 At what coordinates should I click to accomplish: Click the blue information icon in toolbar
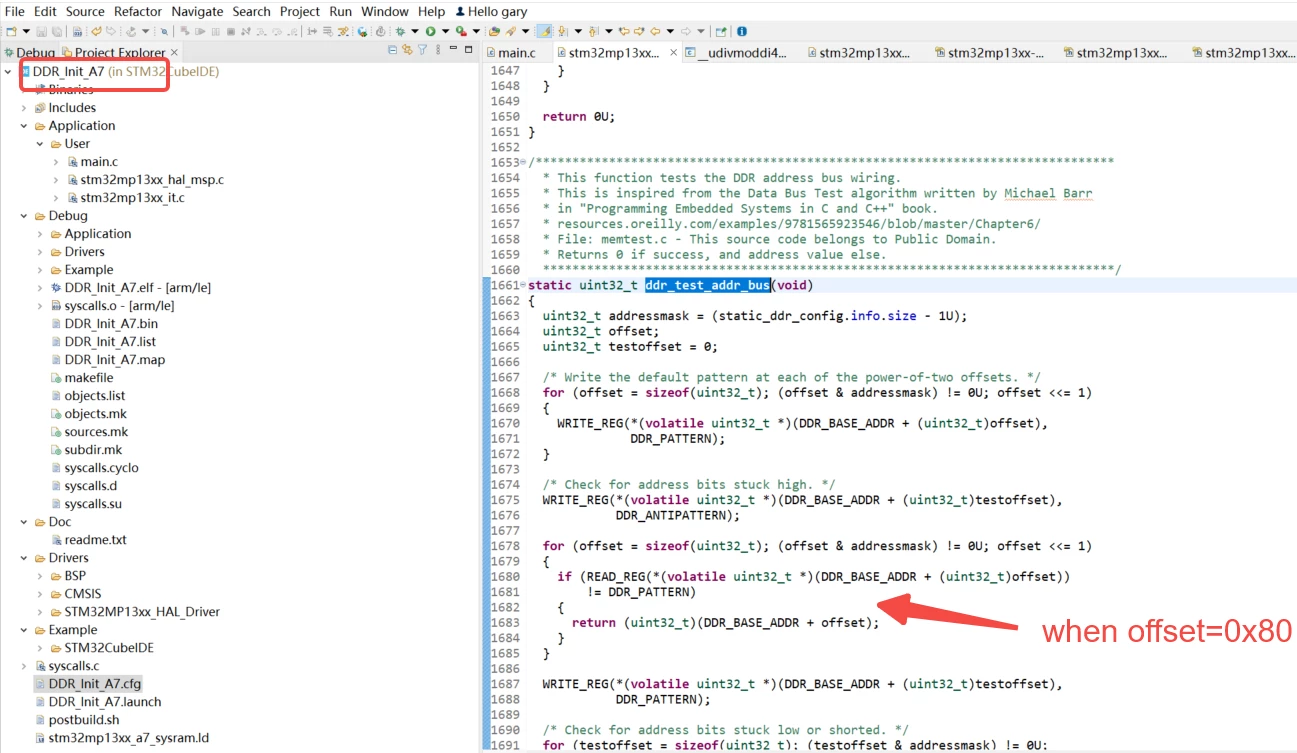coord(741,31)
